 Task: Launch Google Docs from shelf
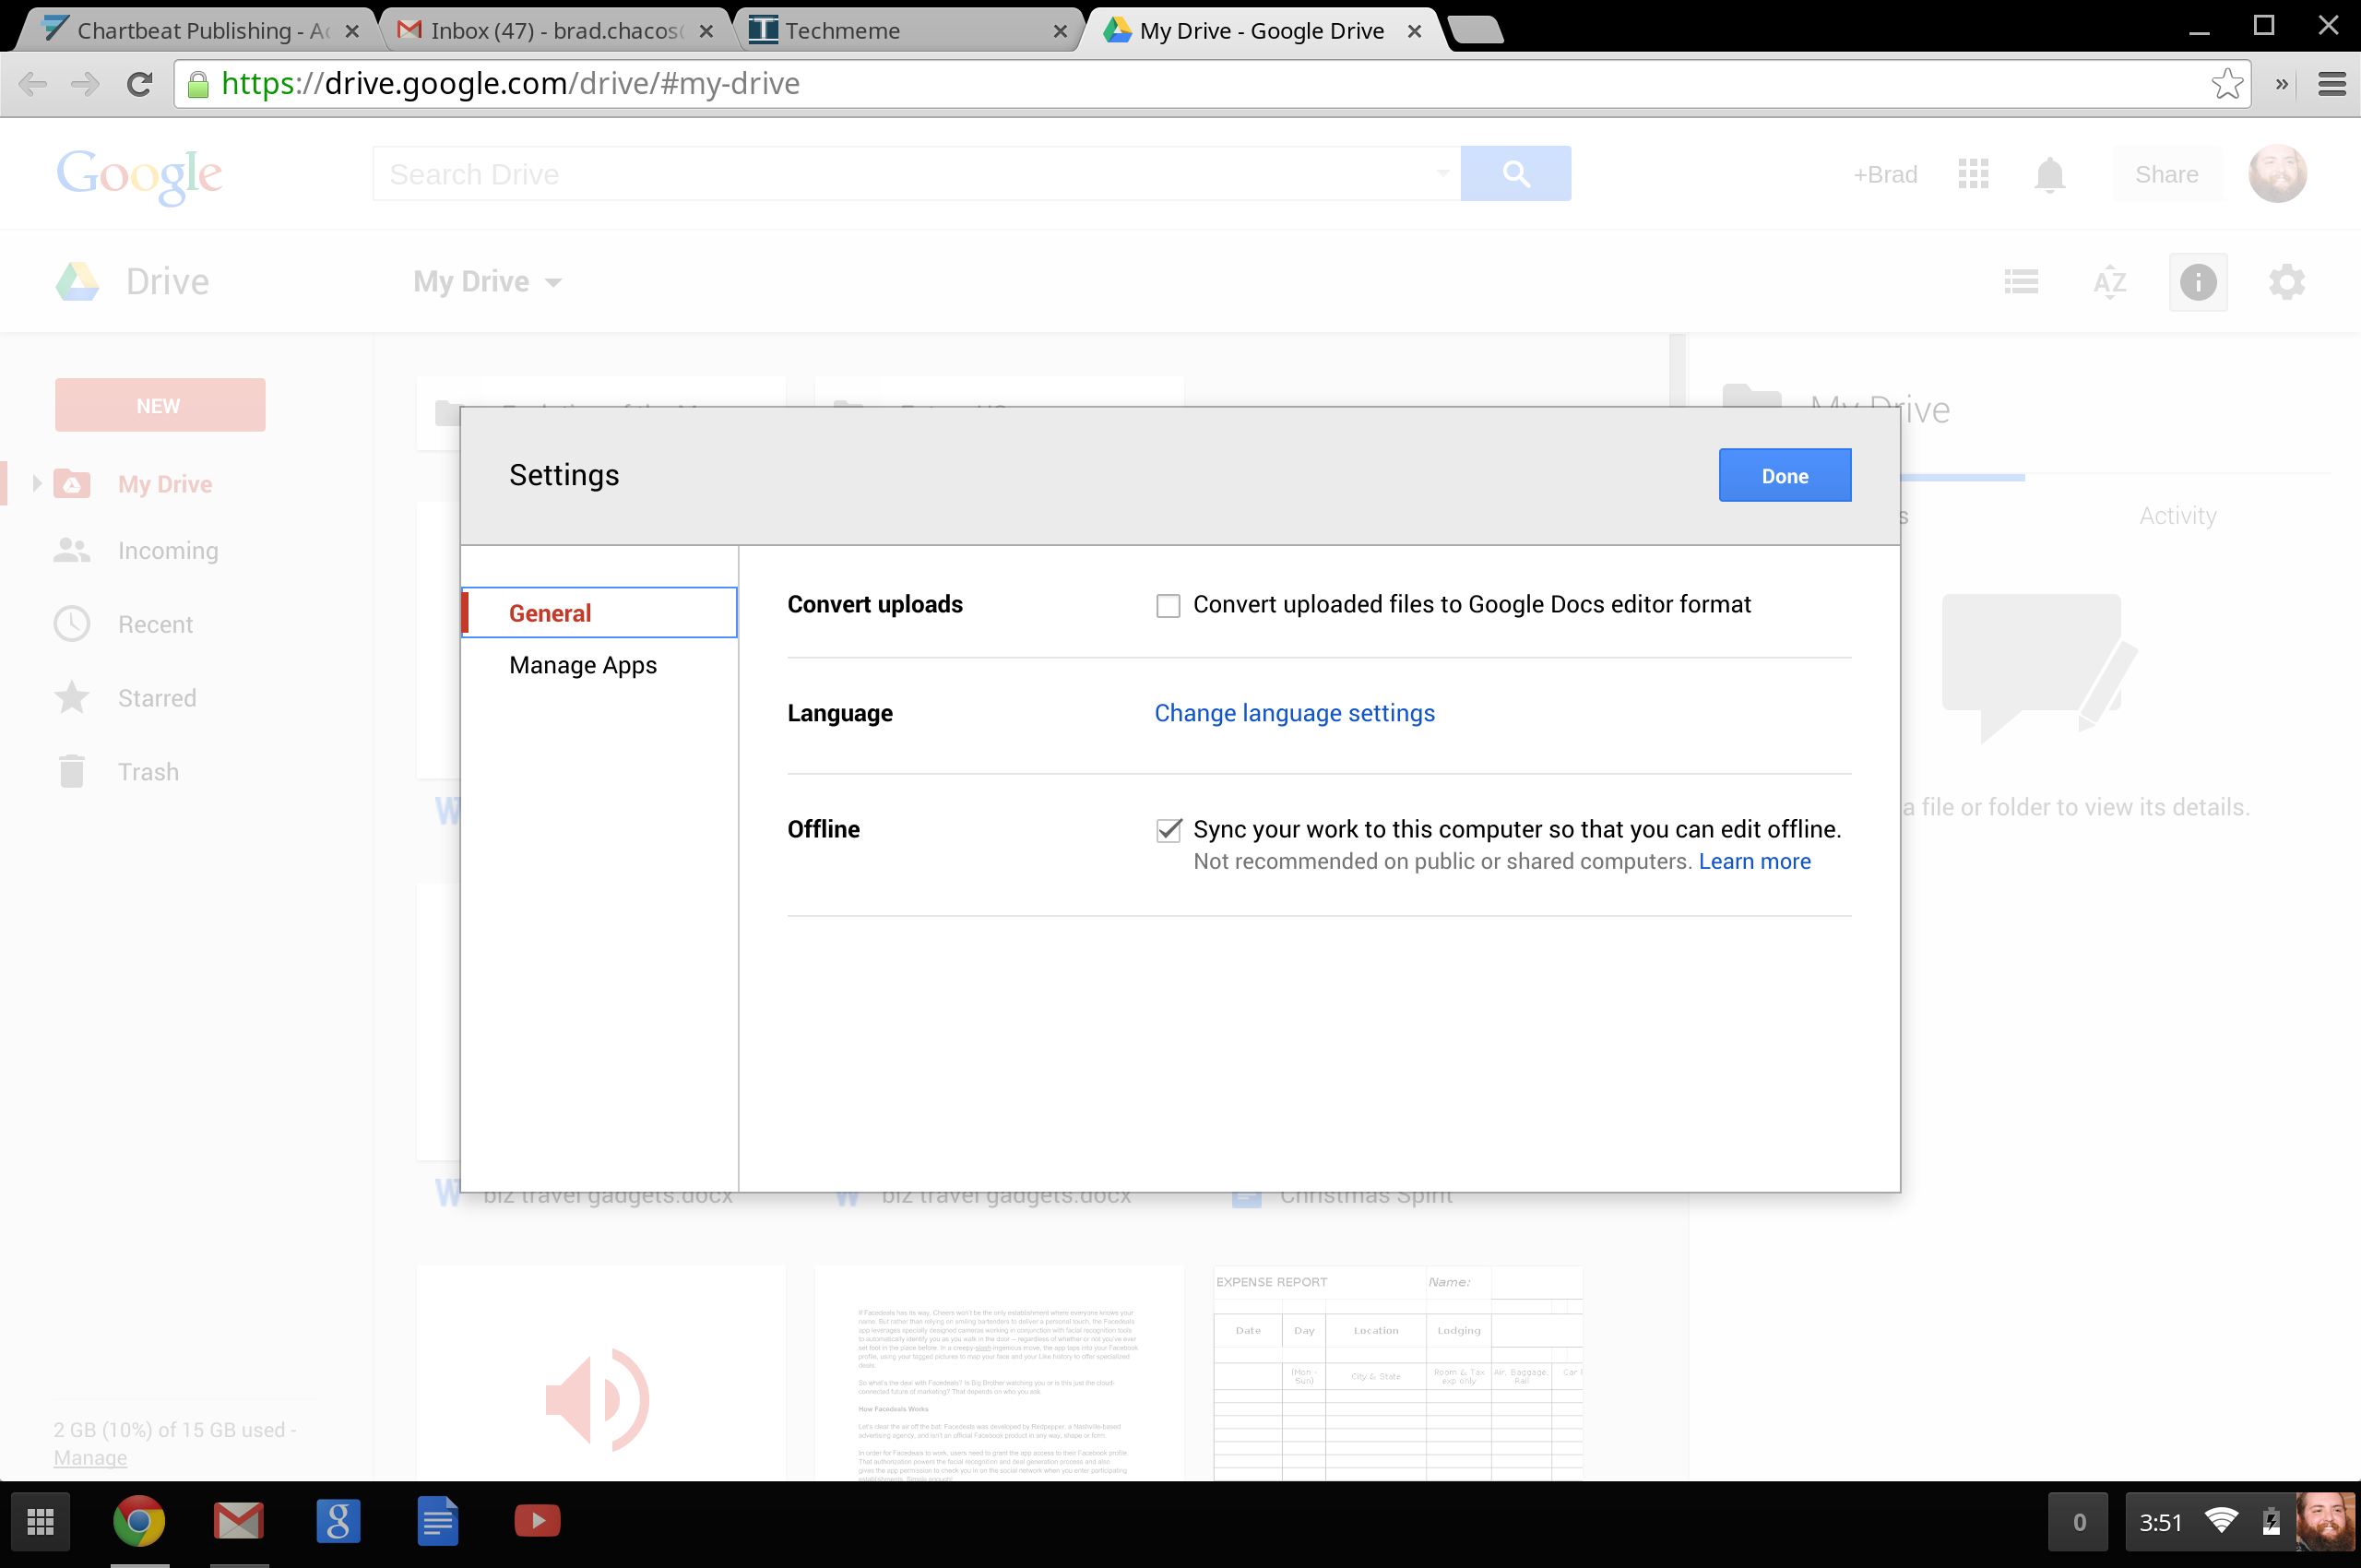point(437,1522)
